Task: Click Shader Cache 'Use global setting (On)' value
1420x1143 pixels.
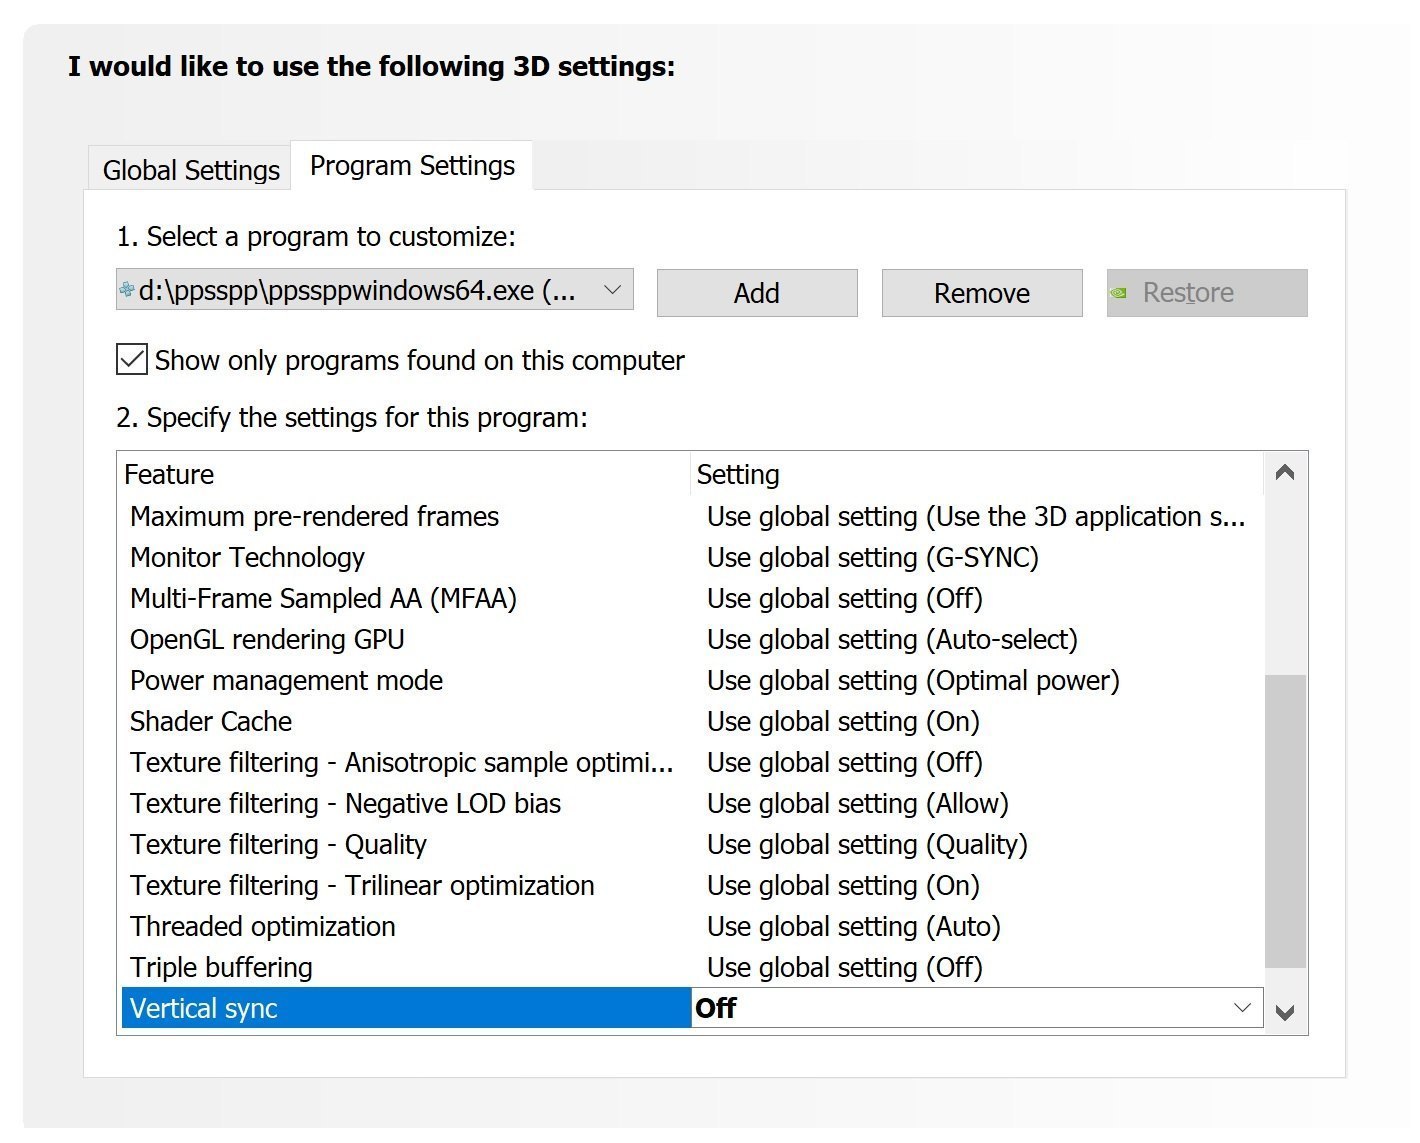Action: (843, 721)
